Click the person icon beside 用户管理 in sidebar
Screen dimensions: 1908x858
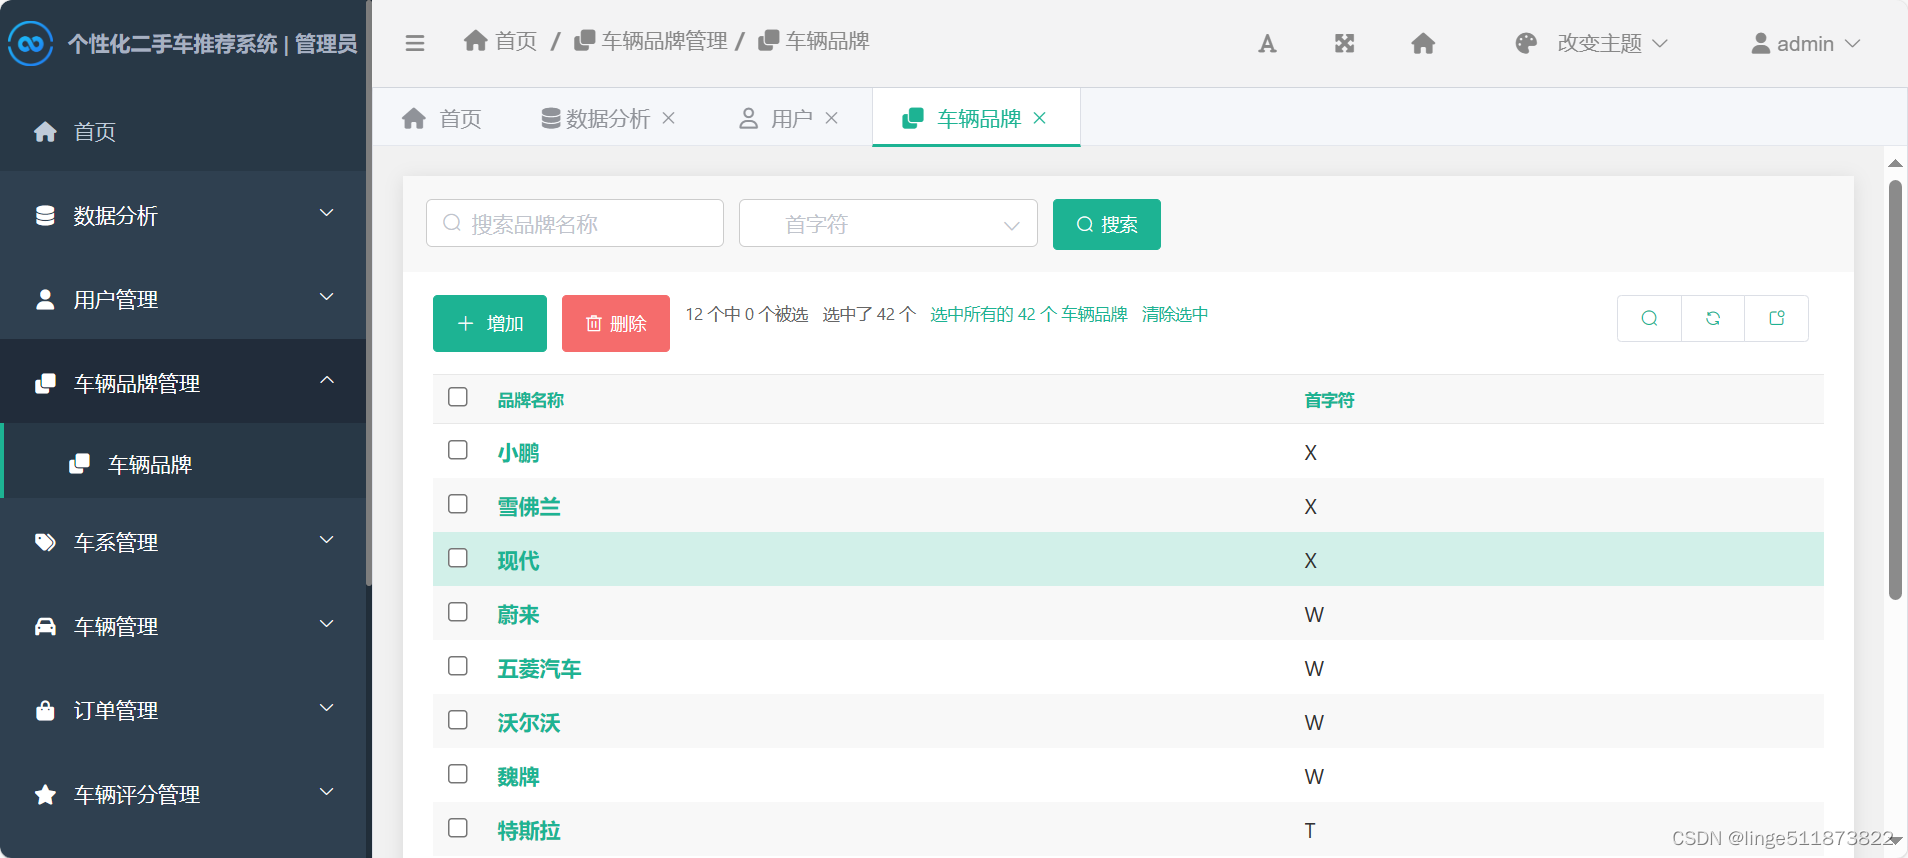click(45, 299)
